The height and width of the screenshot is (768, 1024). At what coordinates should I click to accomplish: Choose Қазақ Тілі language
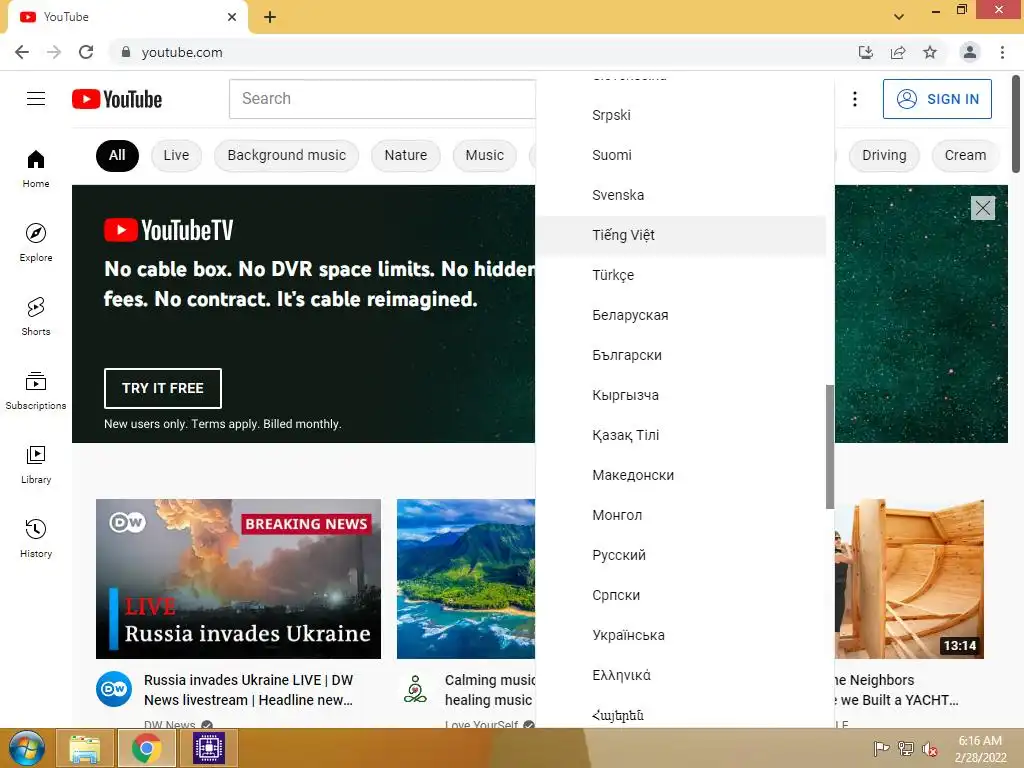(x=680, y=435)
